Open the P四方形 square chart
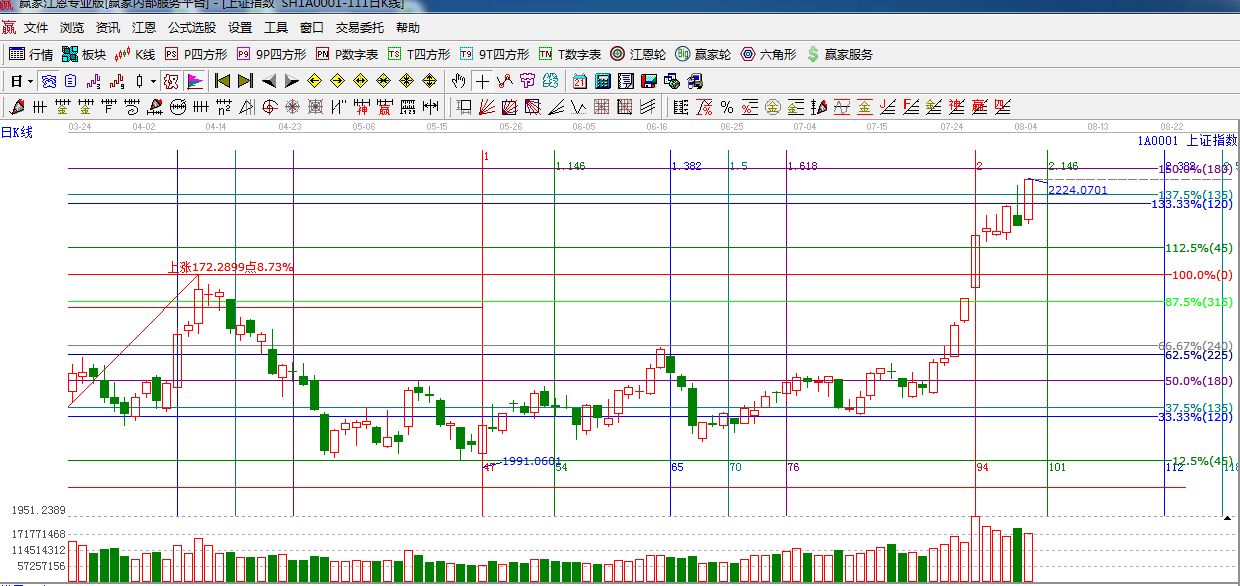The image size is (1240, 586). point(196,54)
